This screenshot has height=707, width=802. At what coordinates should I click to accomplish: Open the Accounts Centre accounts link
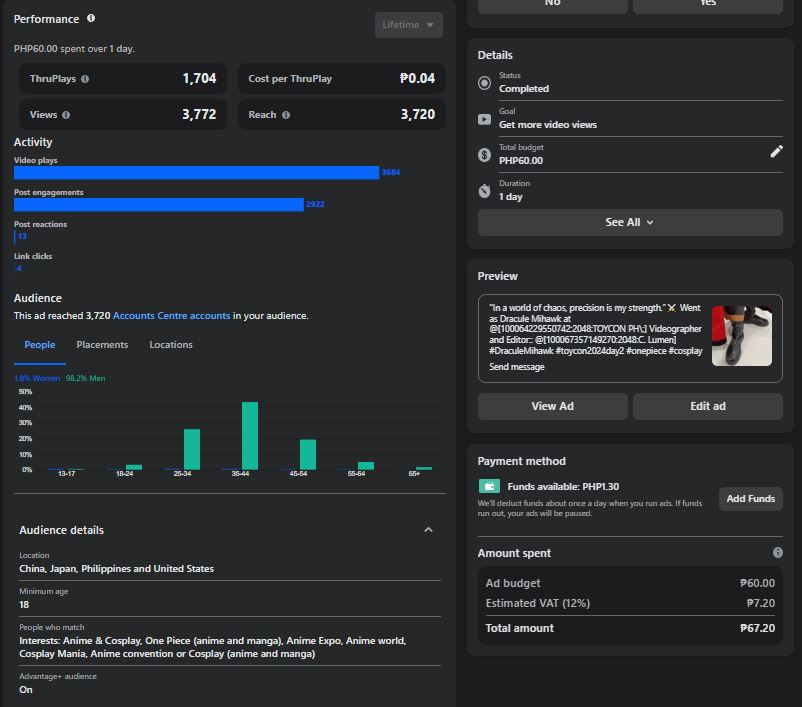click(x=171, y=316)
